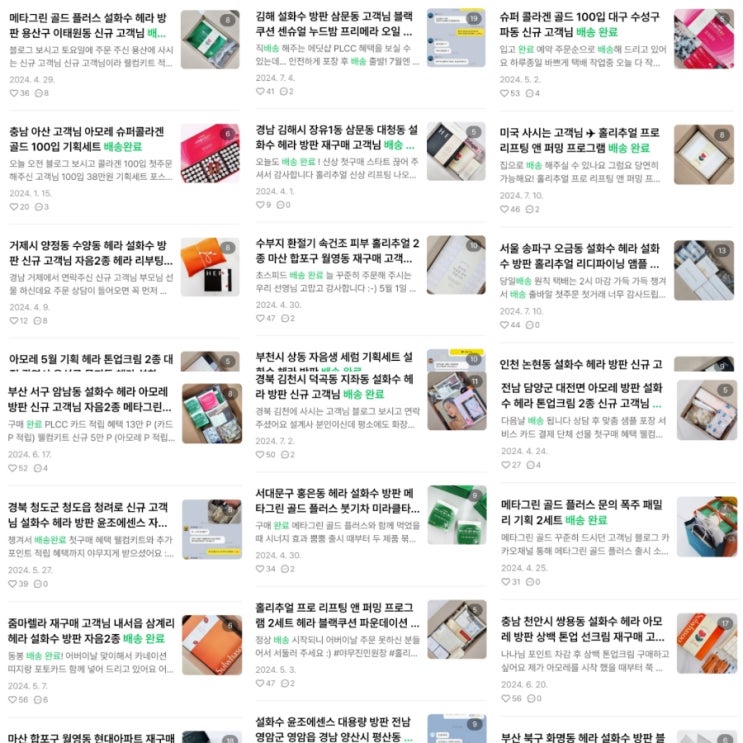Open the orange pouch thumbnail in 거제시 양정동 post

[210, 267]
